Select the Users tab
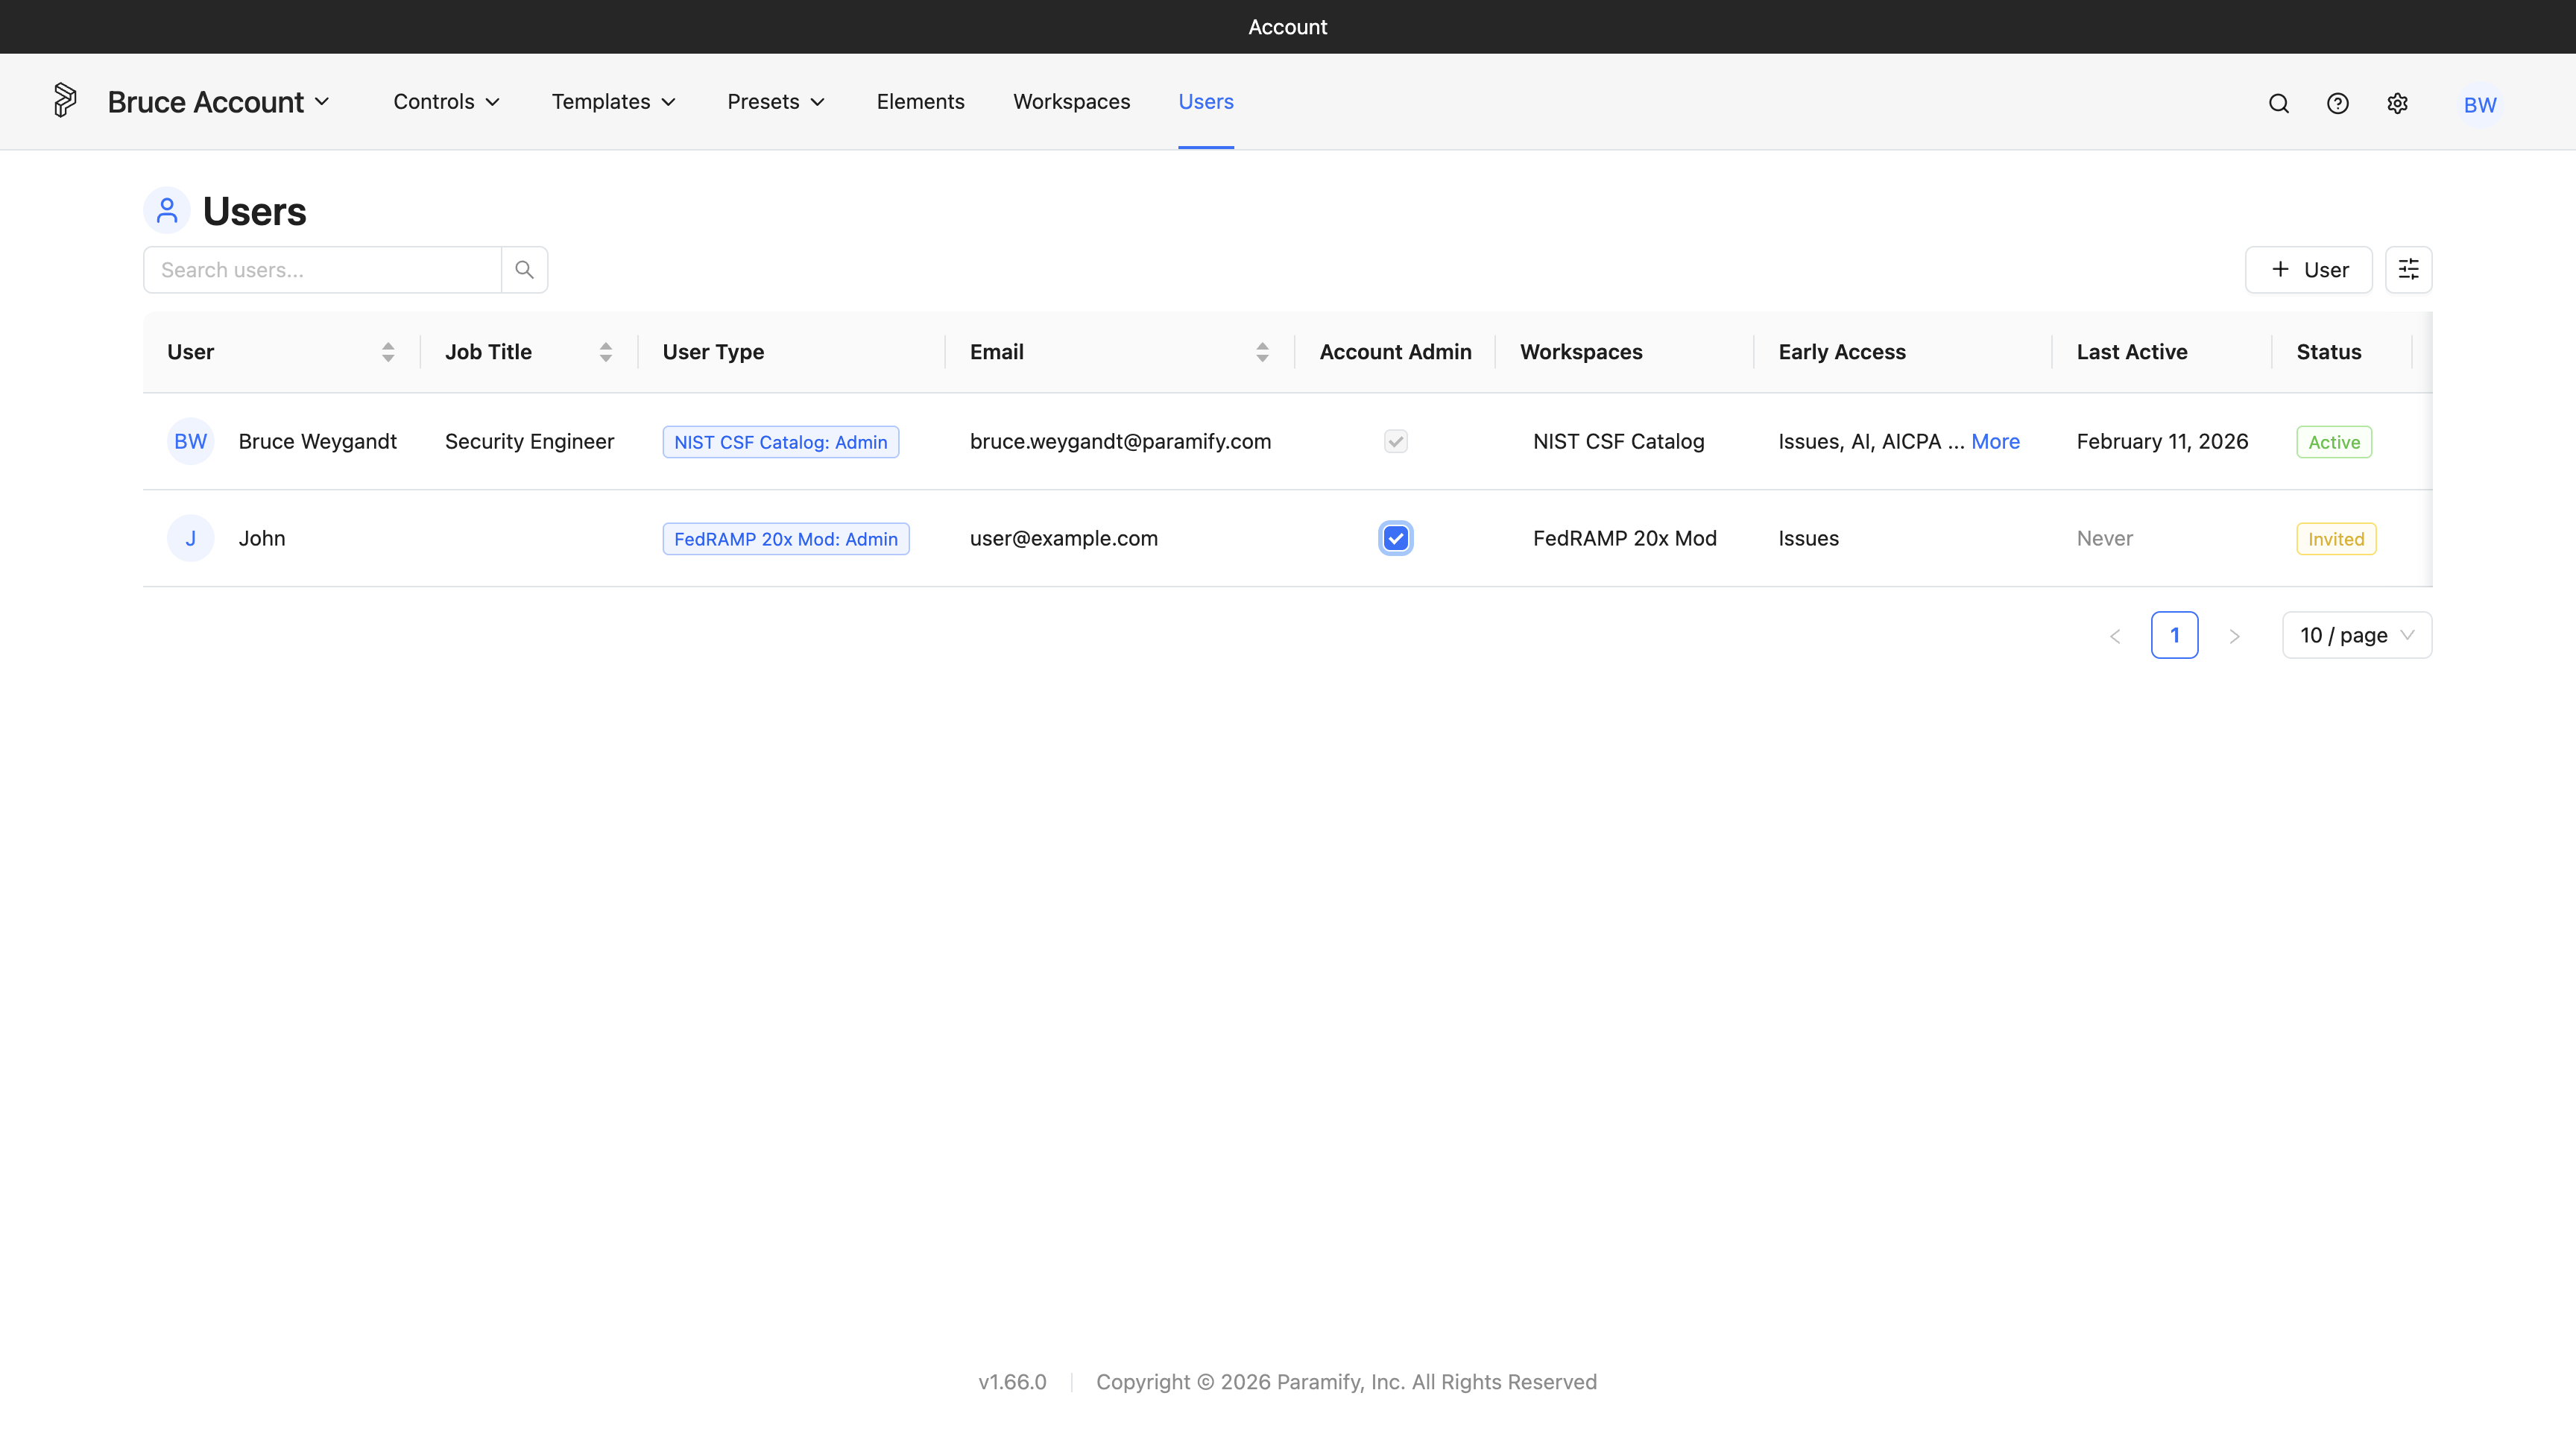 [x=1205, y=102]
